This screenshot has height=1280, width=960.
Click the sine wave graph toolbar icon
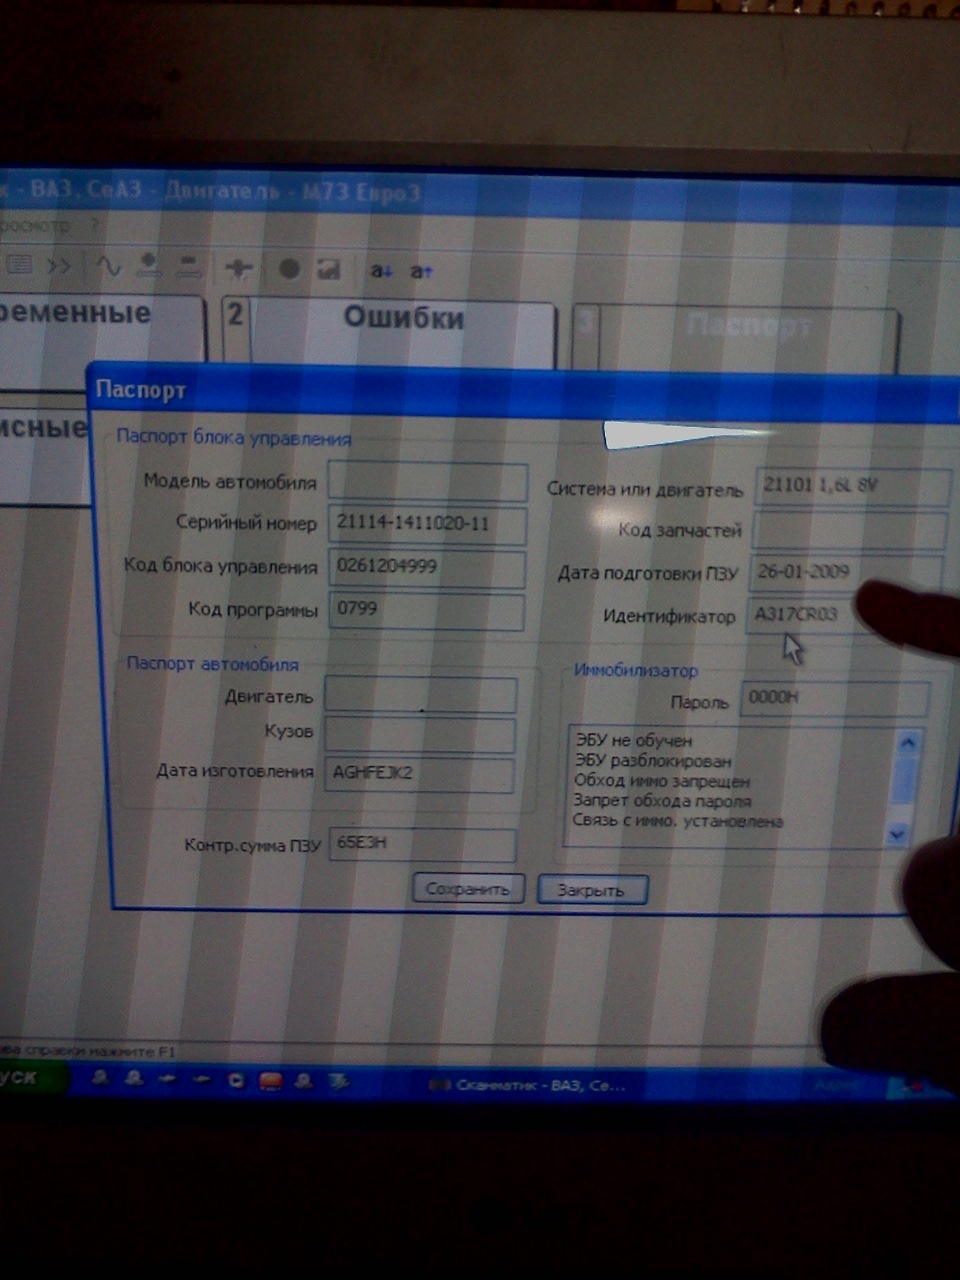[x=107, y=266]
